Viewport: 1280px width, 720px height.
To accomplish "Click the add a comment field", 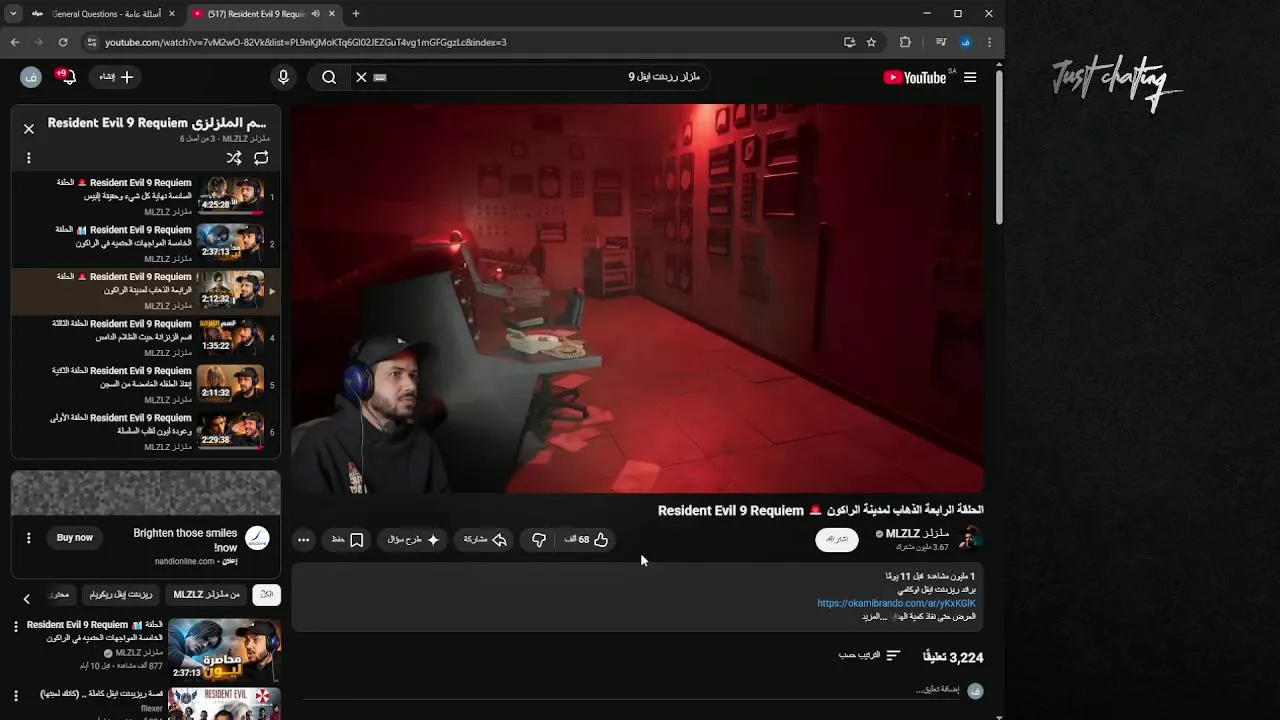I will (x=937, y=689).
